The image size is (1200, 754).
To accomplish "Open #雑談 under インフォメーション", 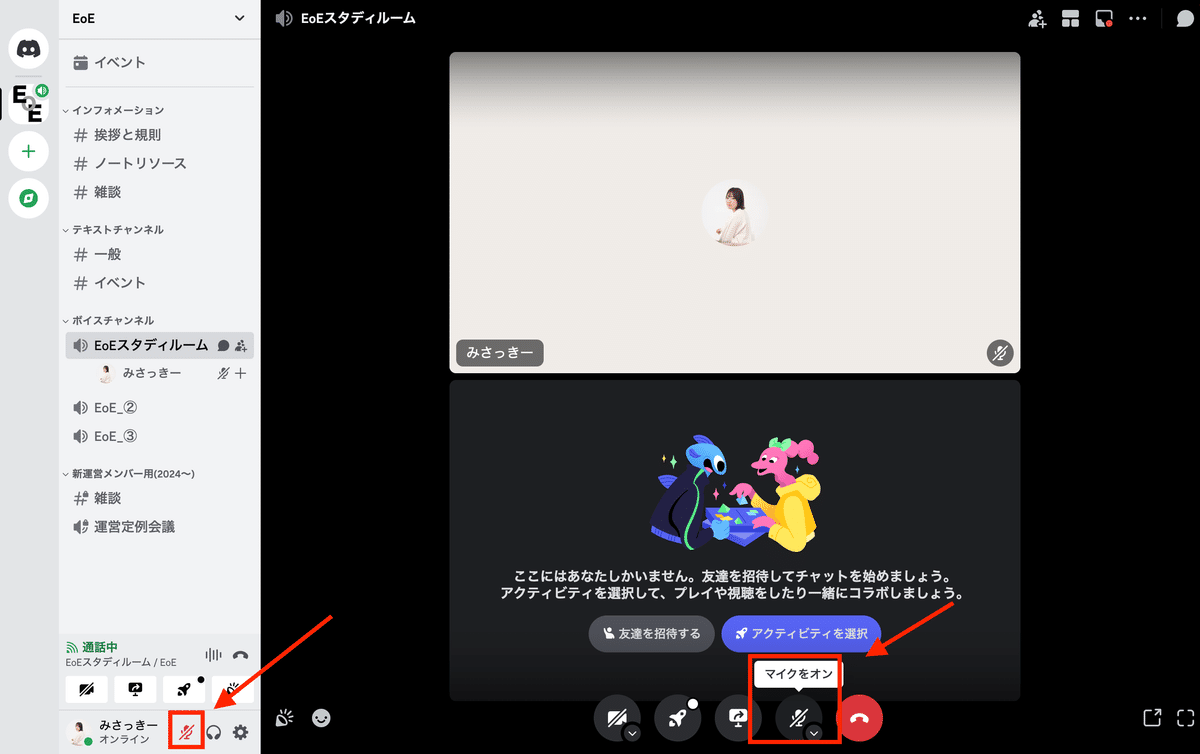I will [159, 192].
